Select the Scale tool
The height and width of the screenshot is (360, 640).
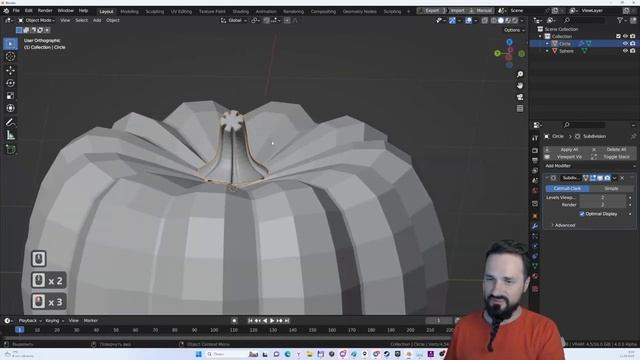[x=11, y=96]
